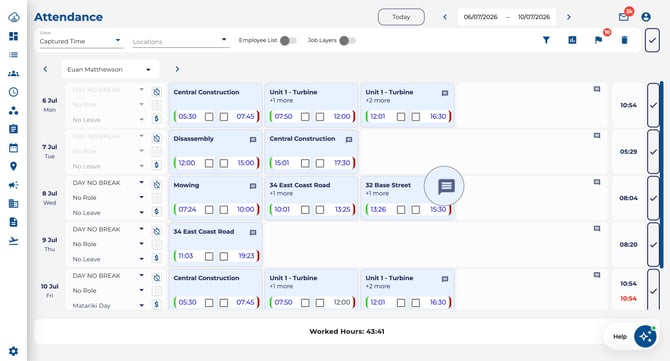Check second box on 13:26 Base Street entry
This screenshot has height=361, width=670.
click(415, 209)
